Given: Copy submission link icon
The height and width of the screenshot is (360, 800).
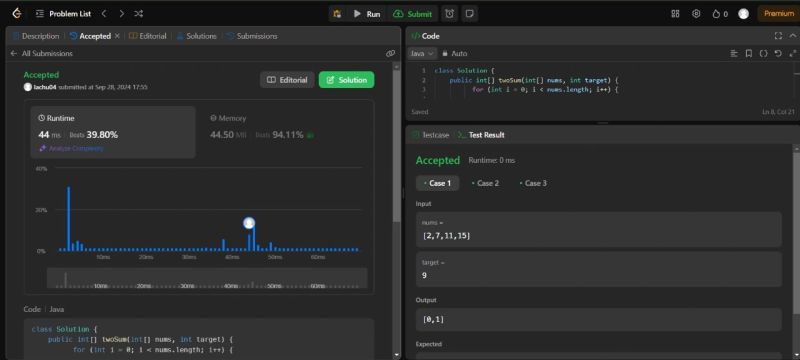Looking at the screenshot, I should 390,53.
